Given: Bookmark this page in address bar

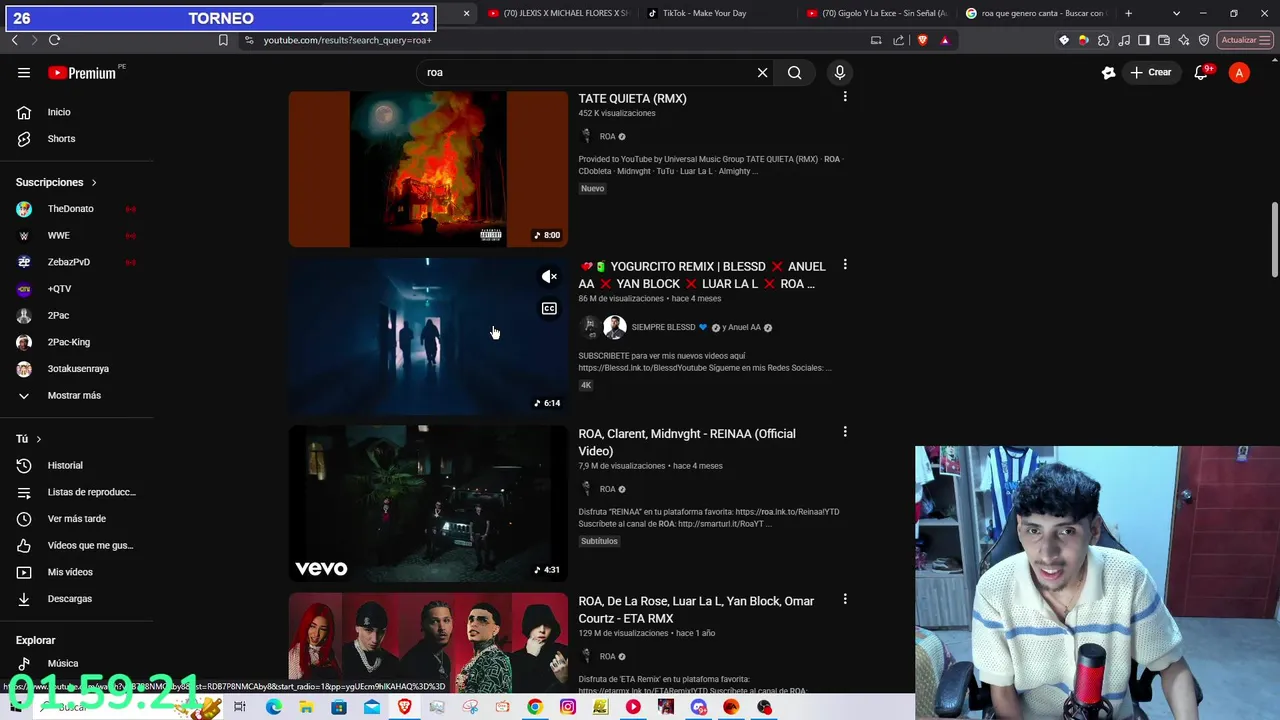Looking at the screenshot, I should coord(223,40).
